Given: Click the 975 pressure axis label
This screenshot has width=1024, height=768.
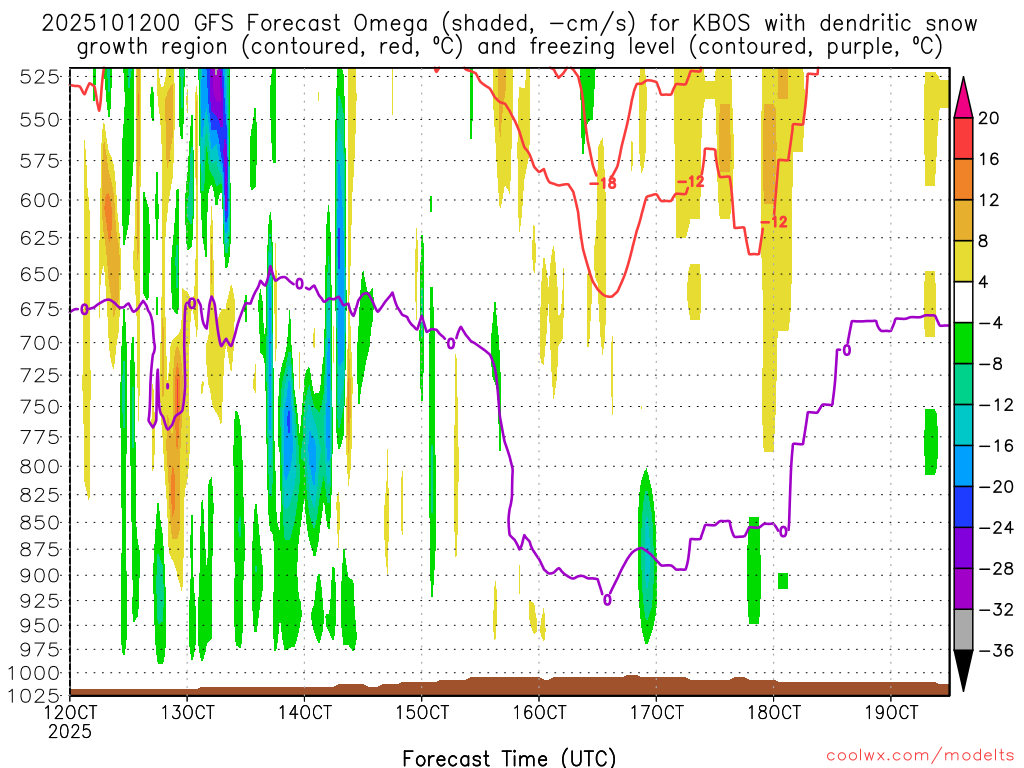Looking at the screenshot, I should (x=40, y=650).
